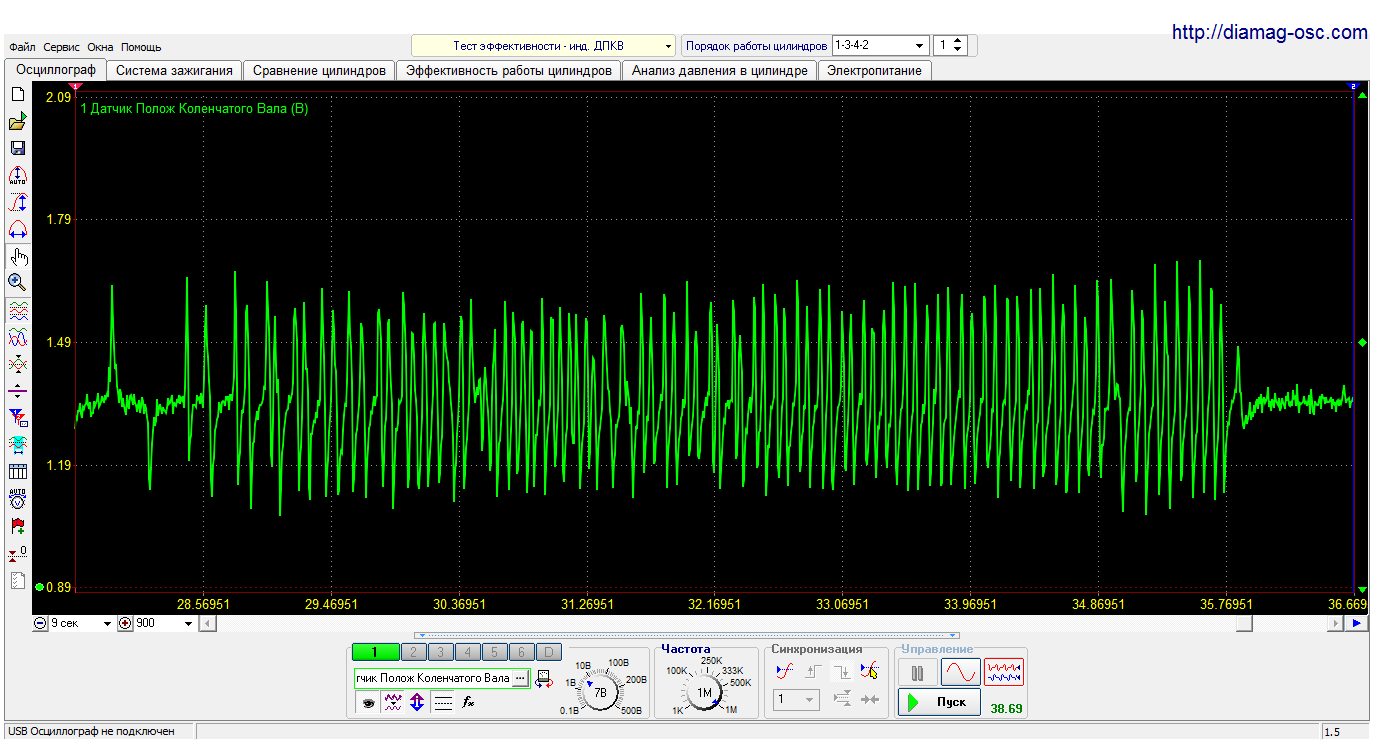Screen dimensions: 1382x744
Task: Toggle channel 2 button
Action: pyautogui.click(x=413, y=652)
